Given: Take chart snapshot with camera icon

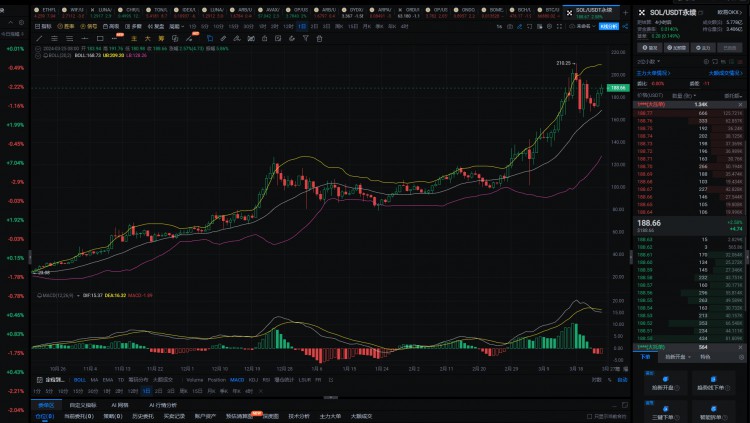Looking at the screenshot, I should coord(510,26).
